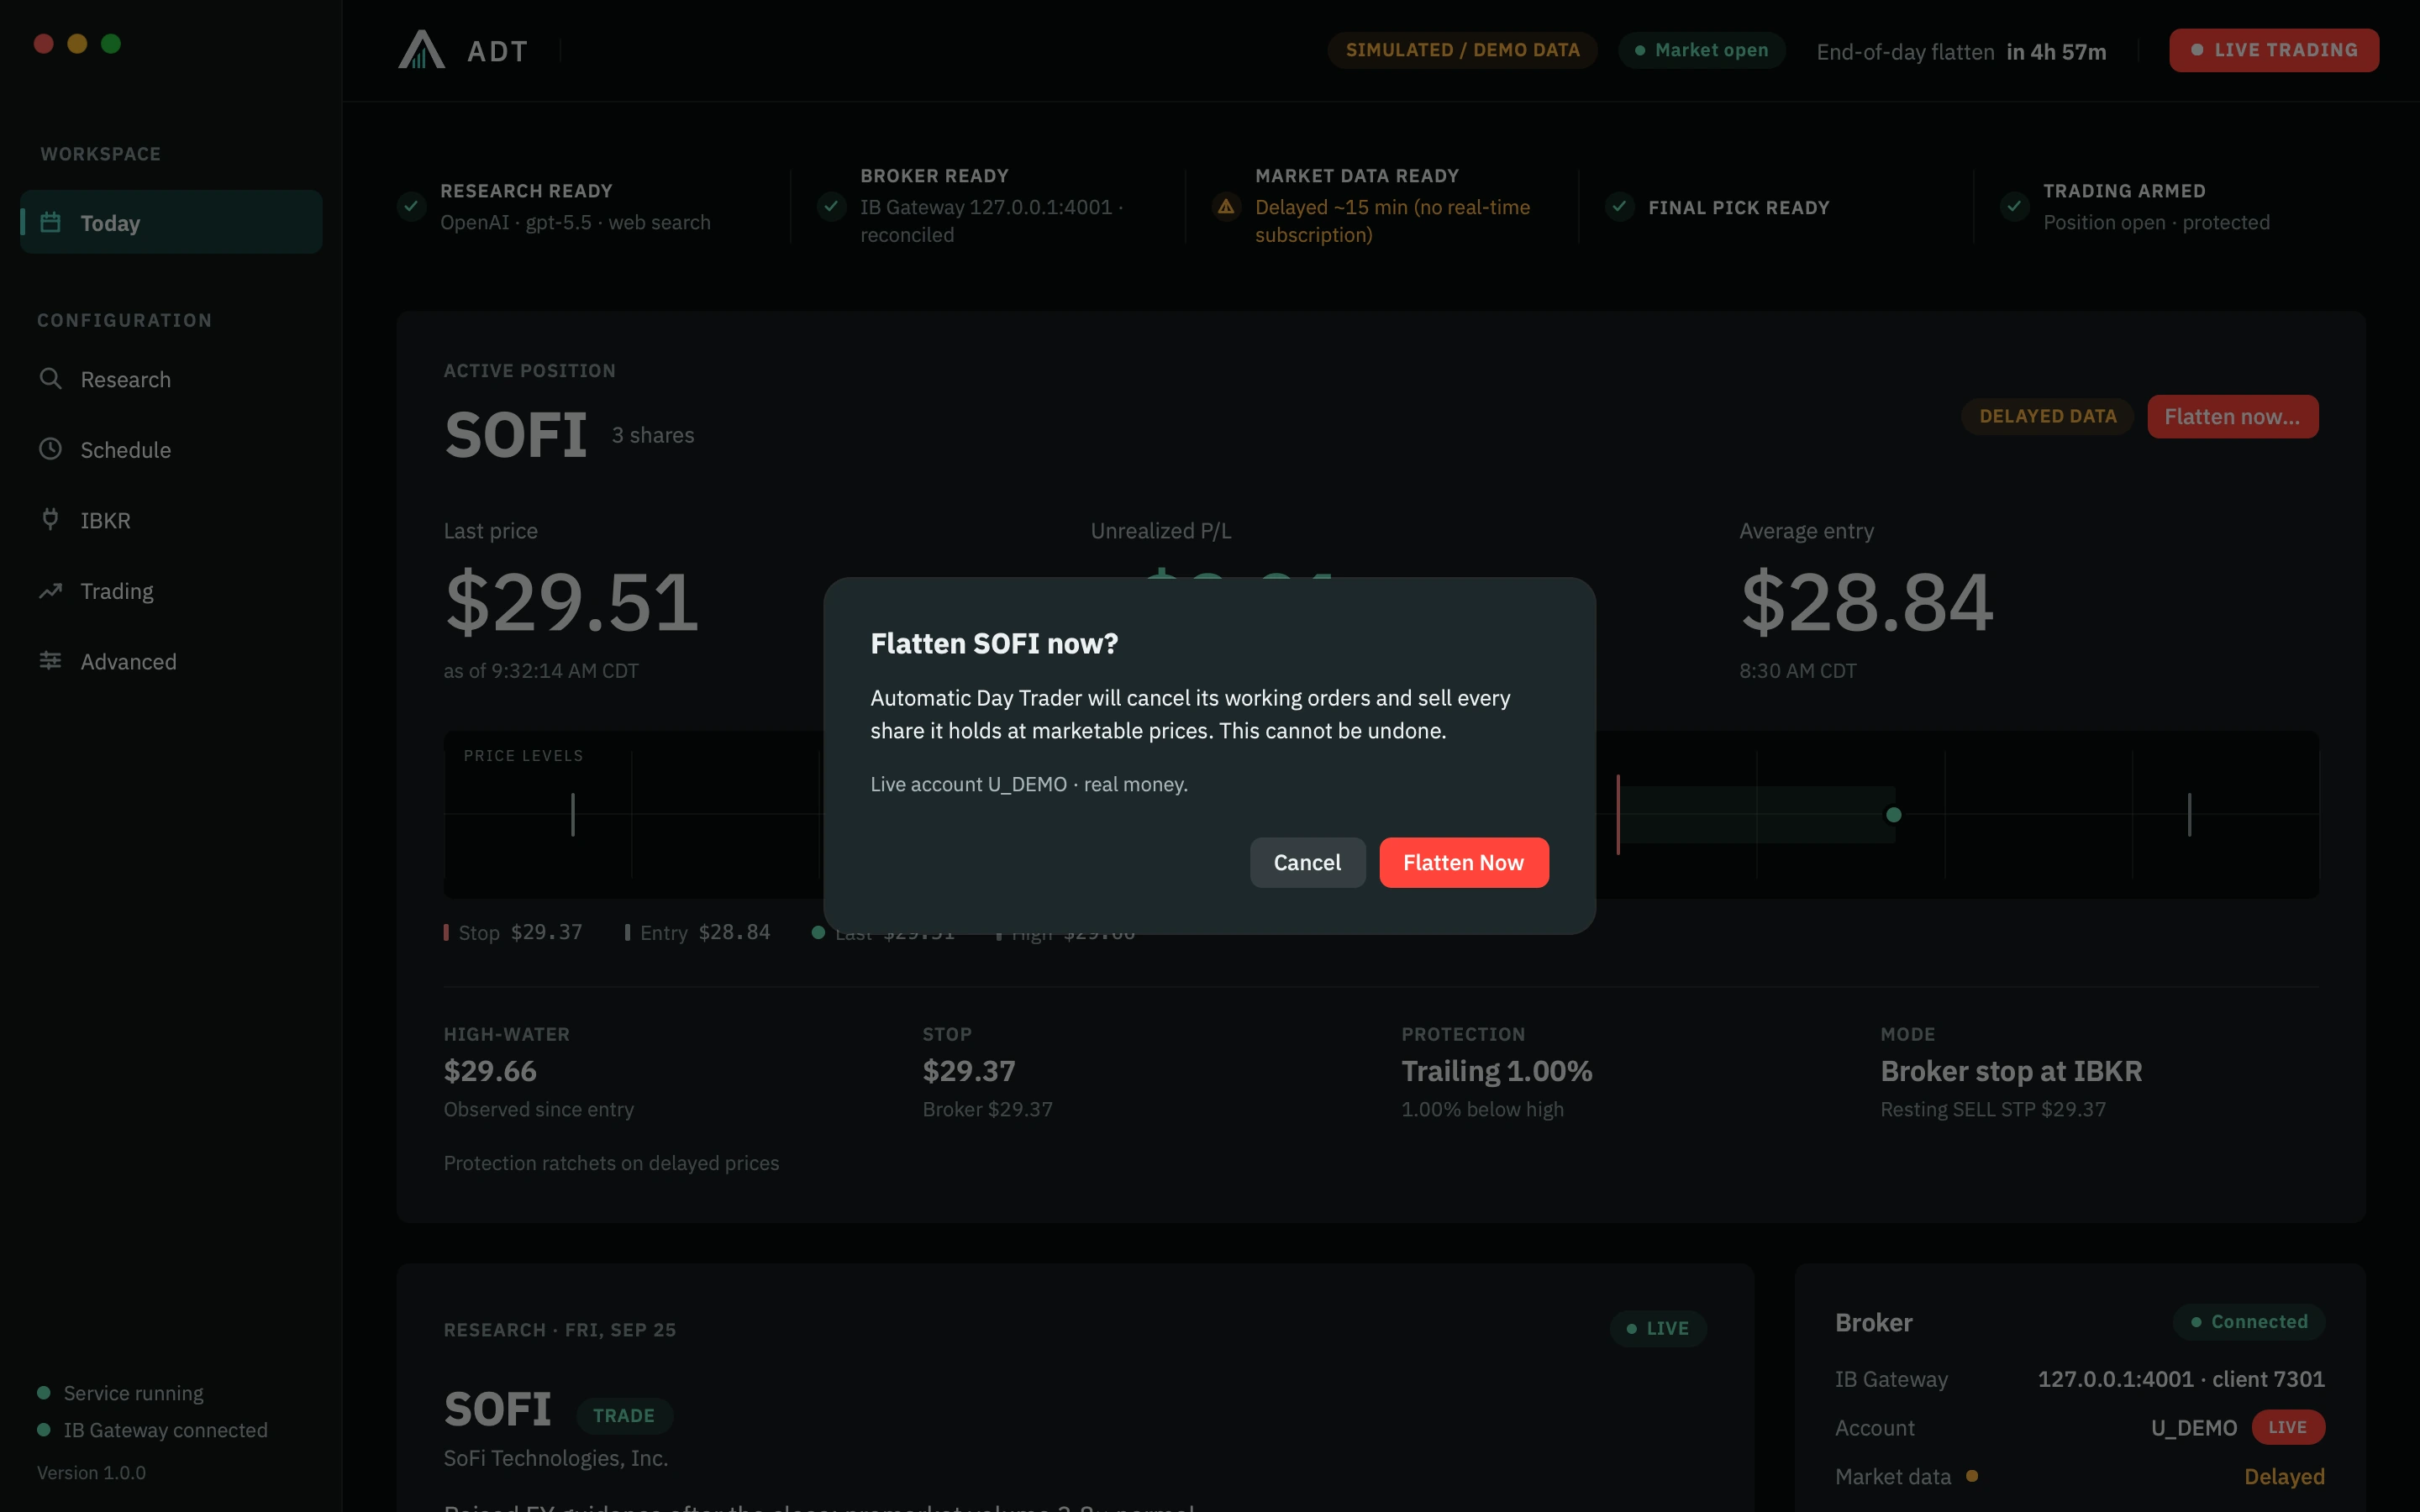This screenshot has width=2420, height=1512.
Task: Click the Research Ready checkmark icon
Action: pyautogui.click(x=411, y=206)
